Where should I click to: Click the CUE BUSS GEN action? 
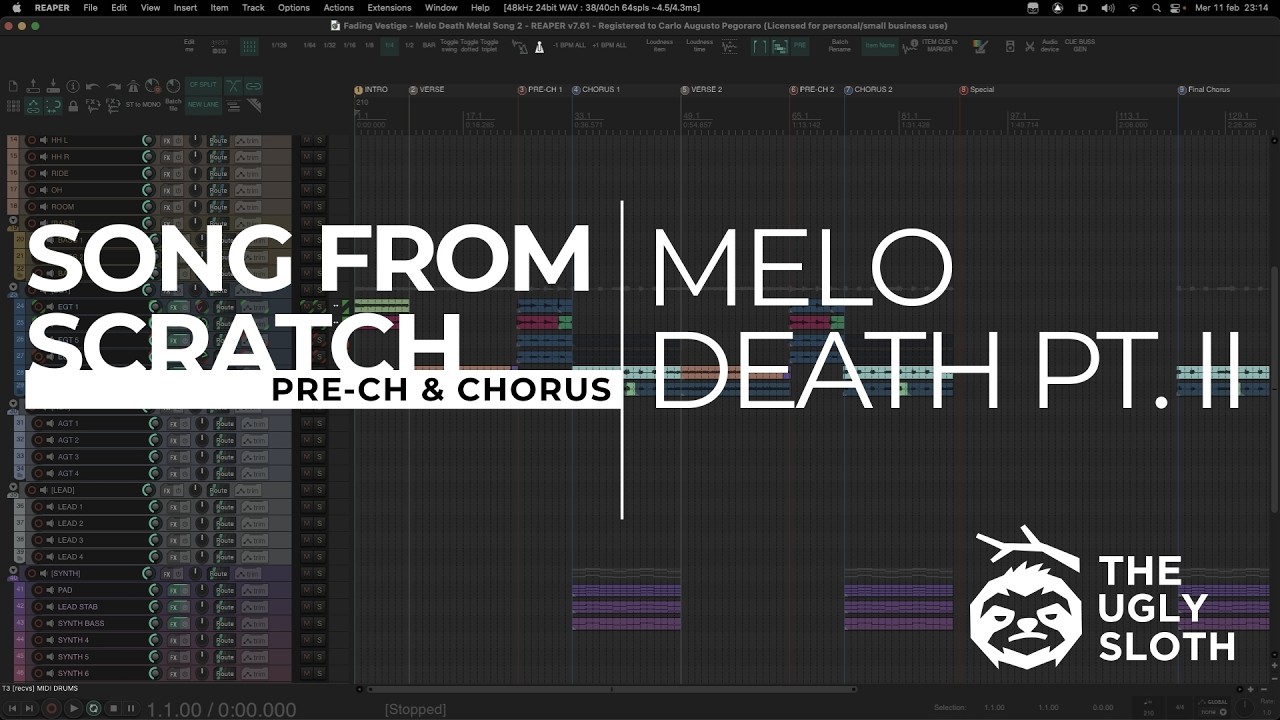[1079, 46]
